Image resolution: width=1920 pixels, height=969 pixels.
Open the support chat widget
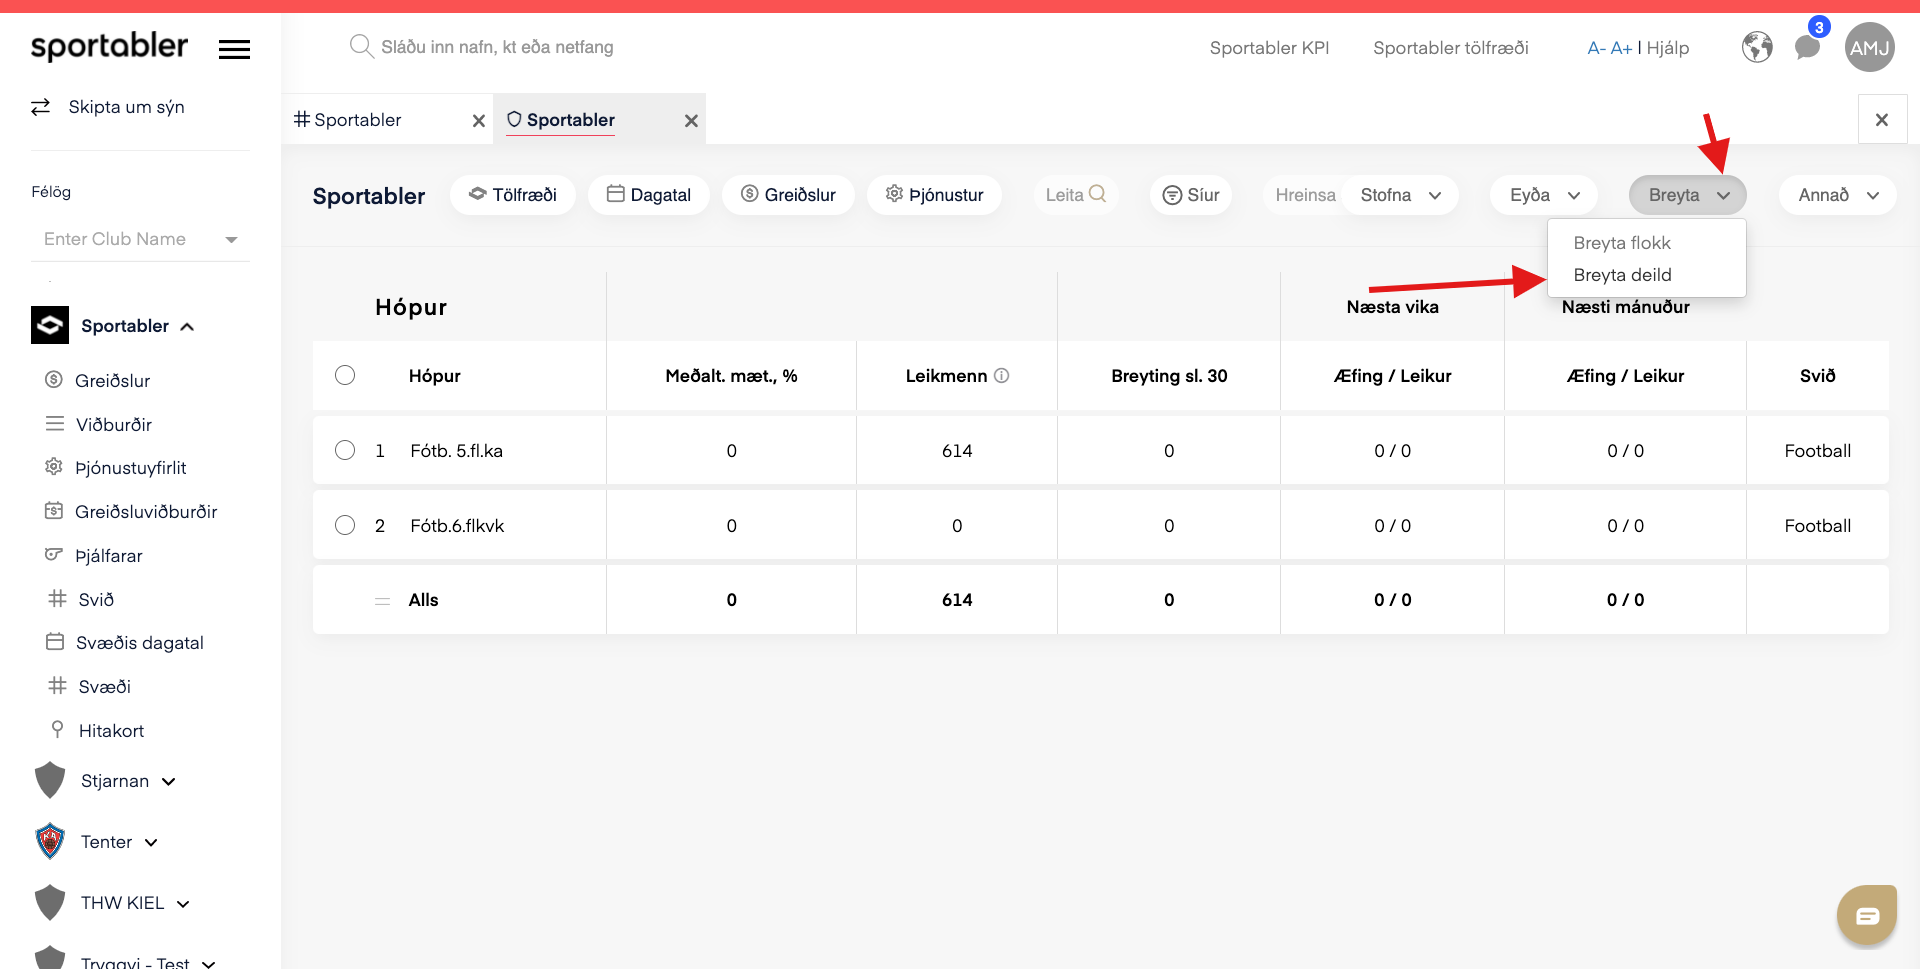coord(1867,915)
